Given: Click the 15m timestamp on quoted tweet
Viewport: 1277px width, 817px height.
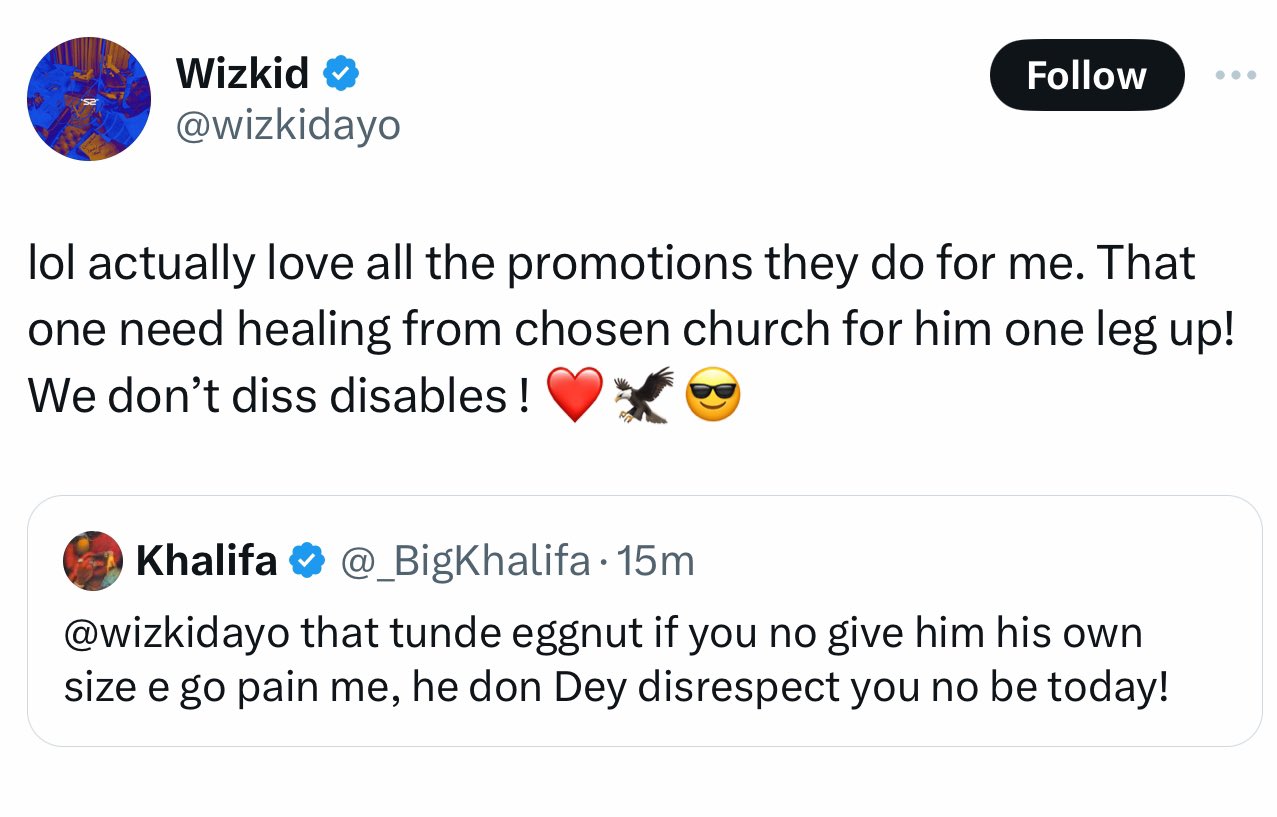Looking at the screenshot, I should coord(656,562).
